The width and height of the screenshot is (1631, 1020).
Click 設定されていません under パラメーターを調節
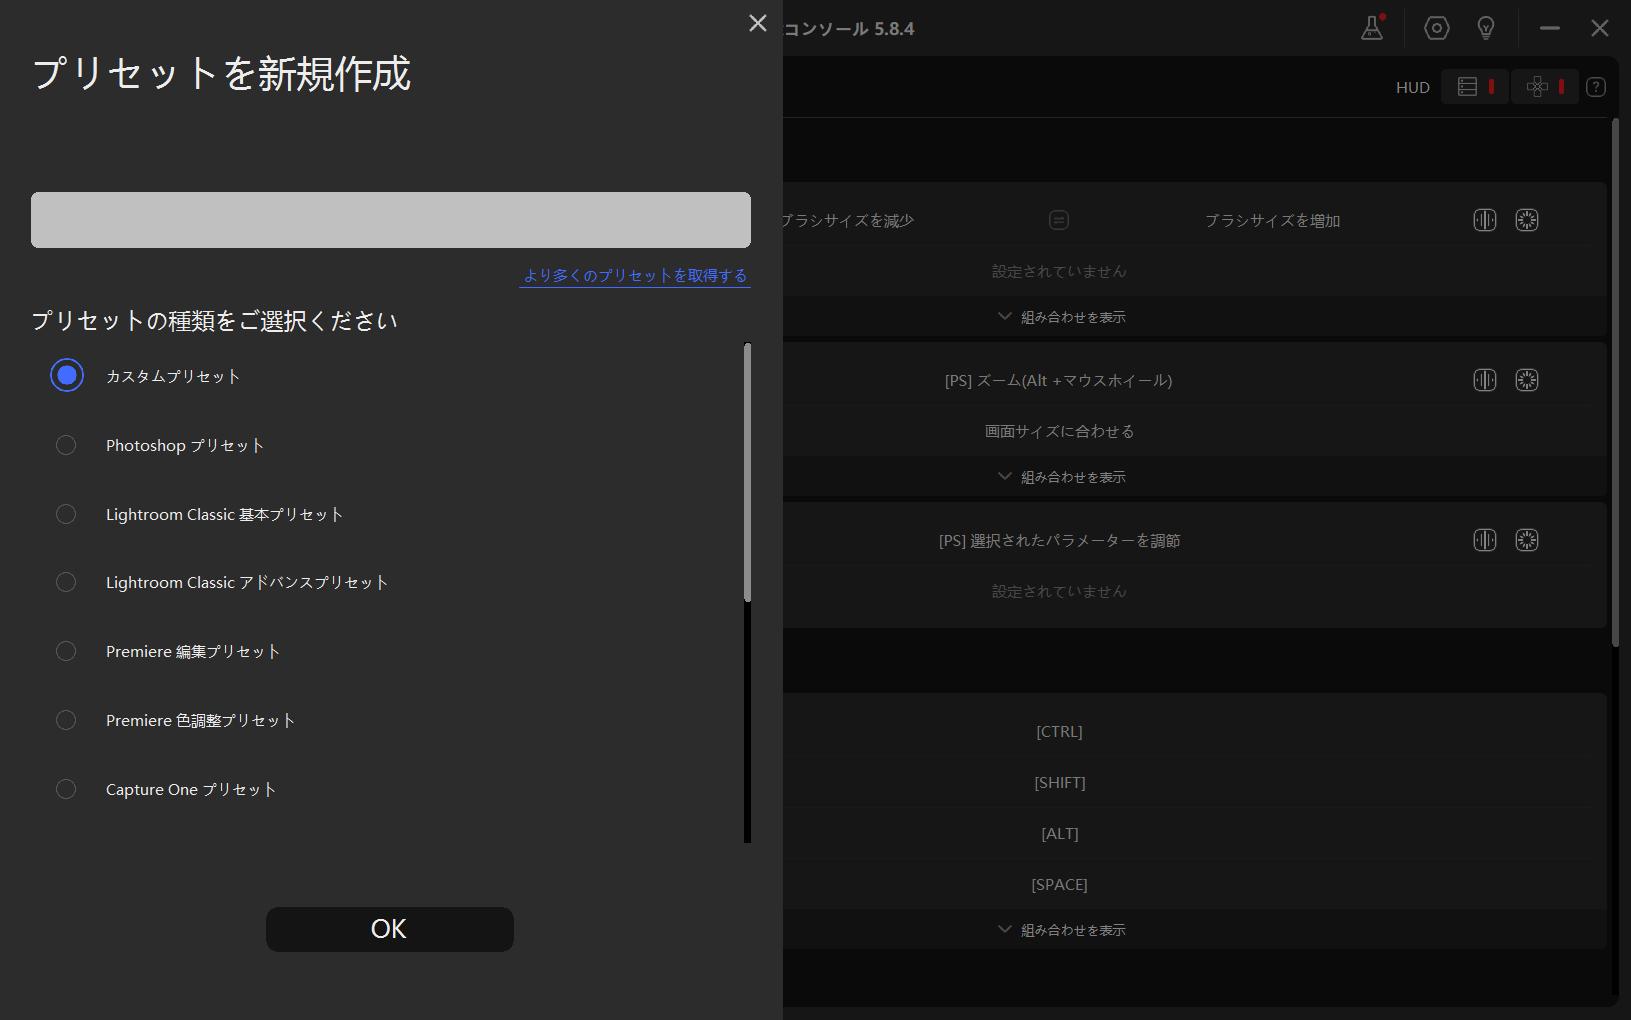pyautogui.click(x=1059, y=592)
